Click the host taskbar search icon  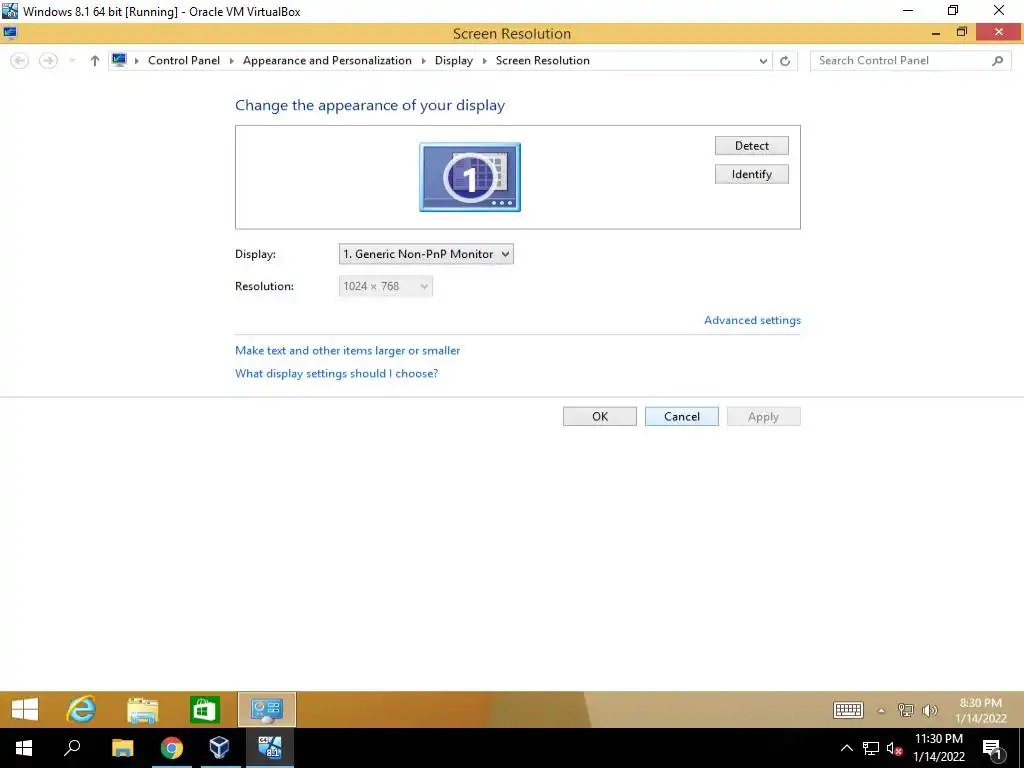click(x=72, y=748)
